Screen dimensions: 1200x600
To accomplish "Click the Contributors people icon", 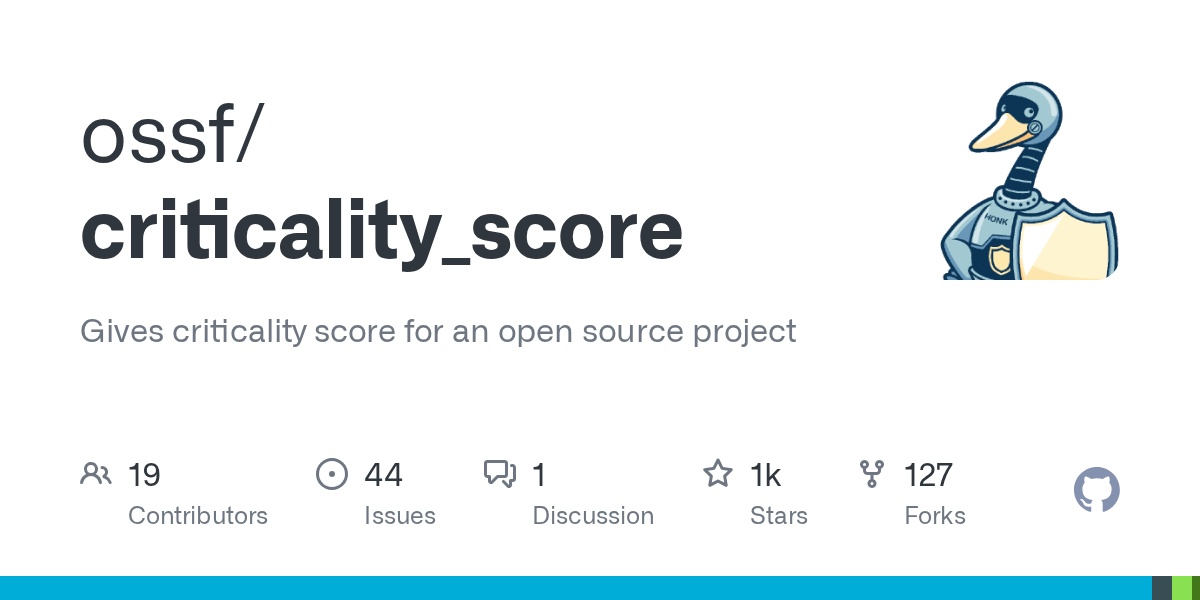I will point(96,474).
